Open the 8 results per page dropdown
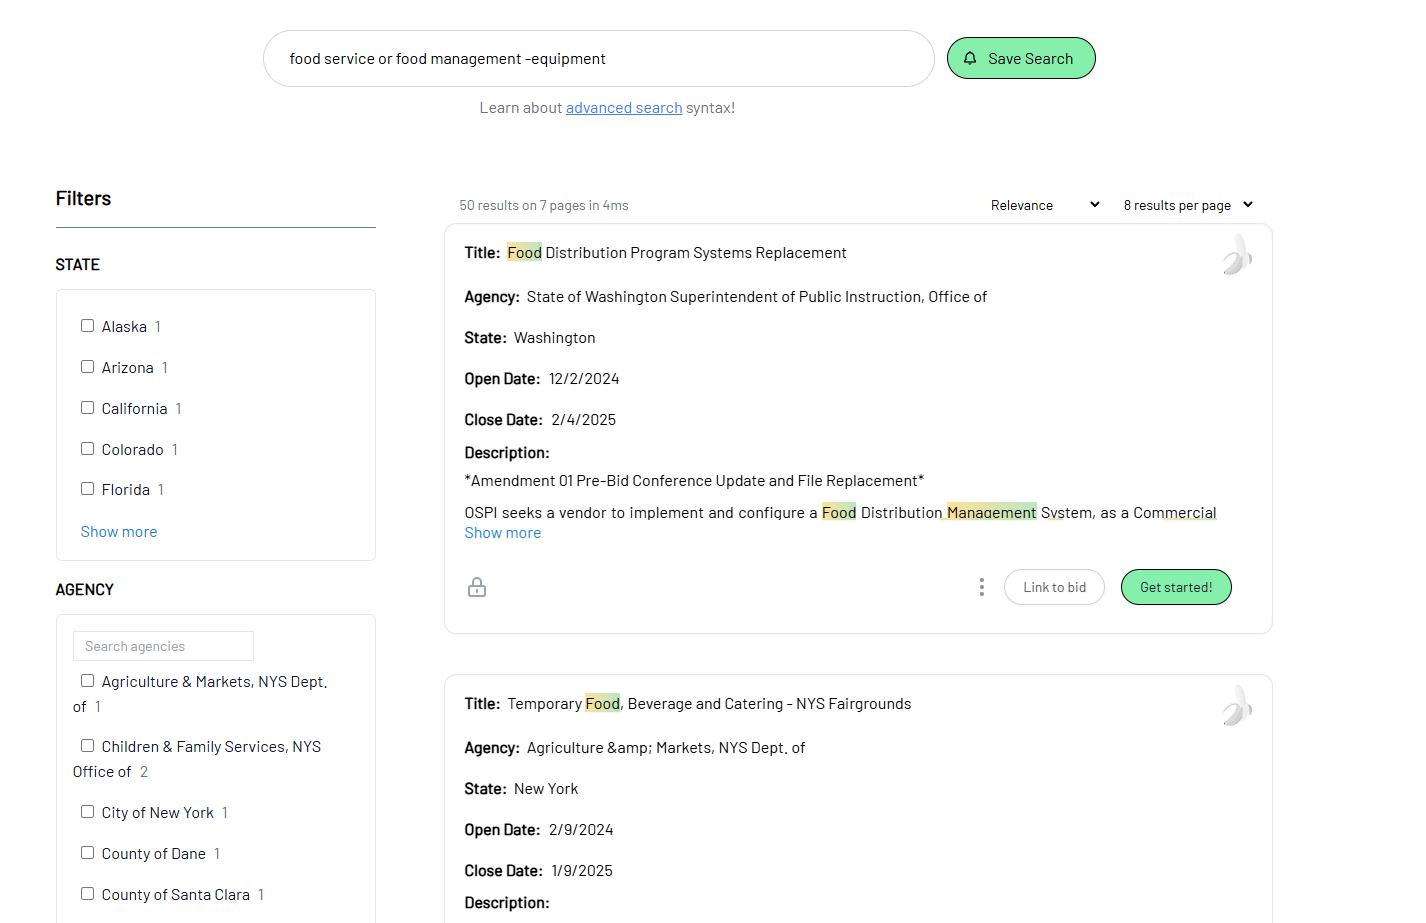This screenshot has height=923, width=1426. pyautogui.click(x=1188, y=205)
